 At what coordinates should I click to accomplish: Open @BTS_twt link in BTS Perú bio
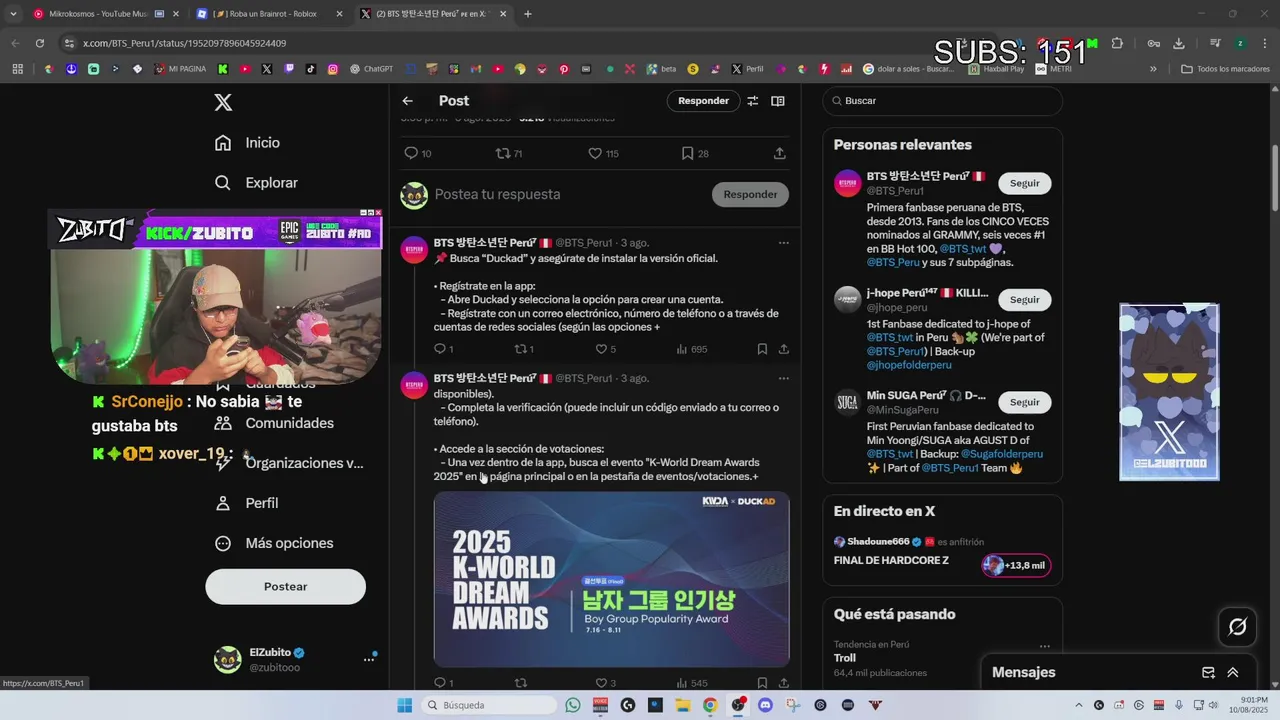tap(962, 249)
